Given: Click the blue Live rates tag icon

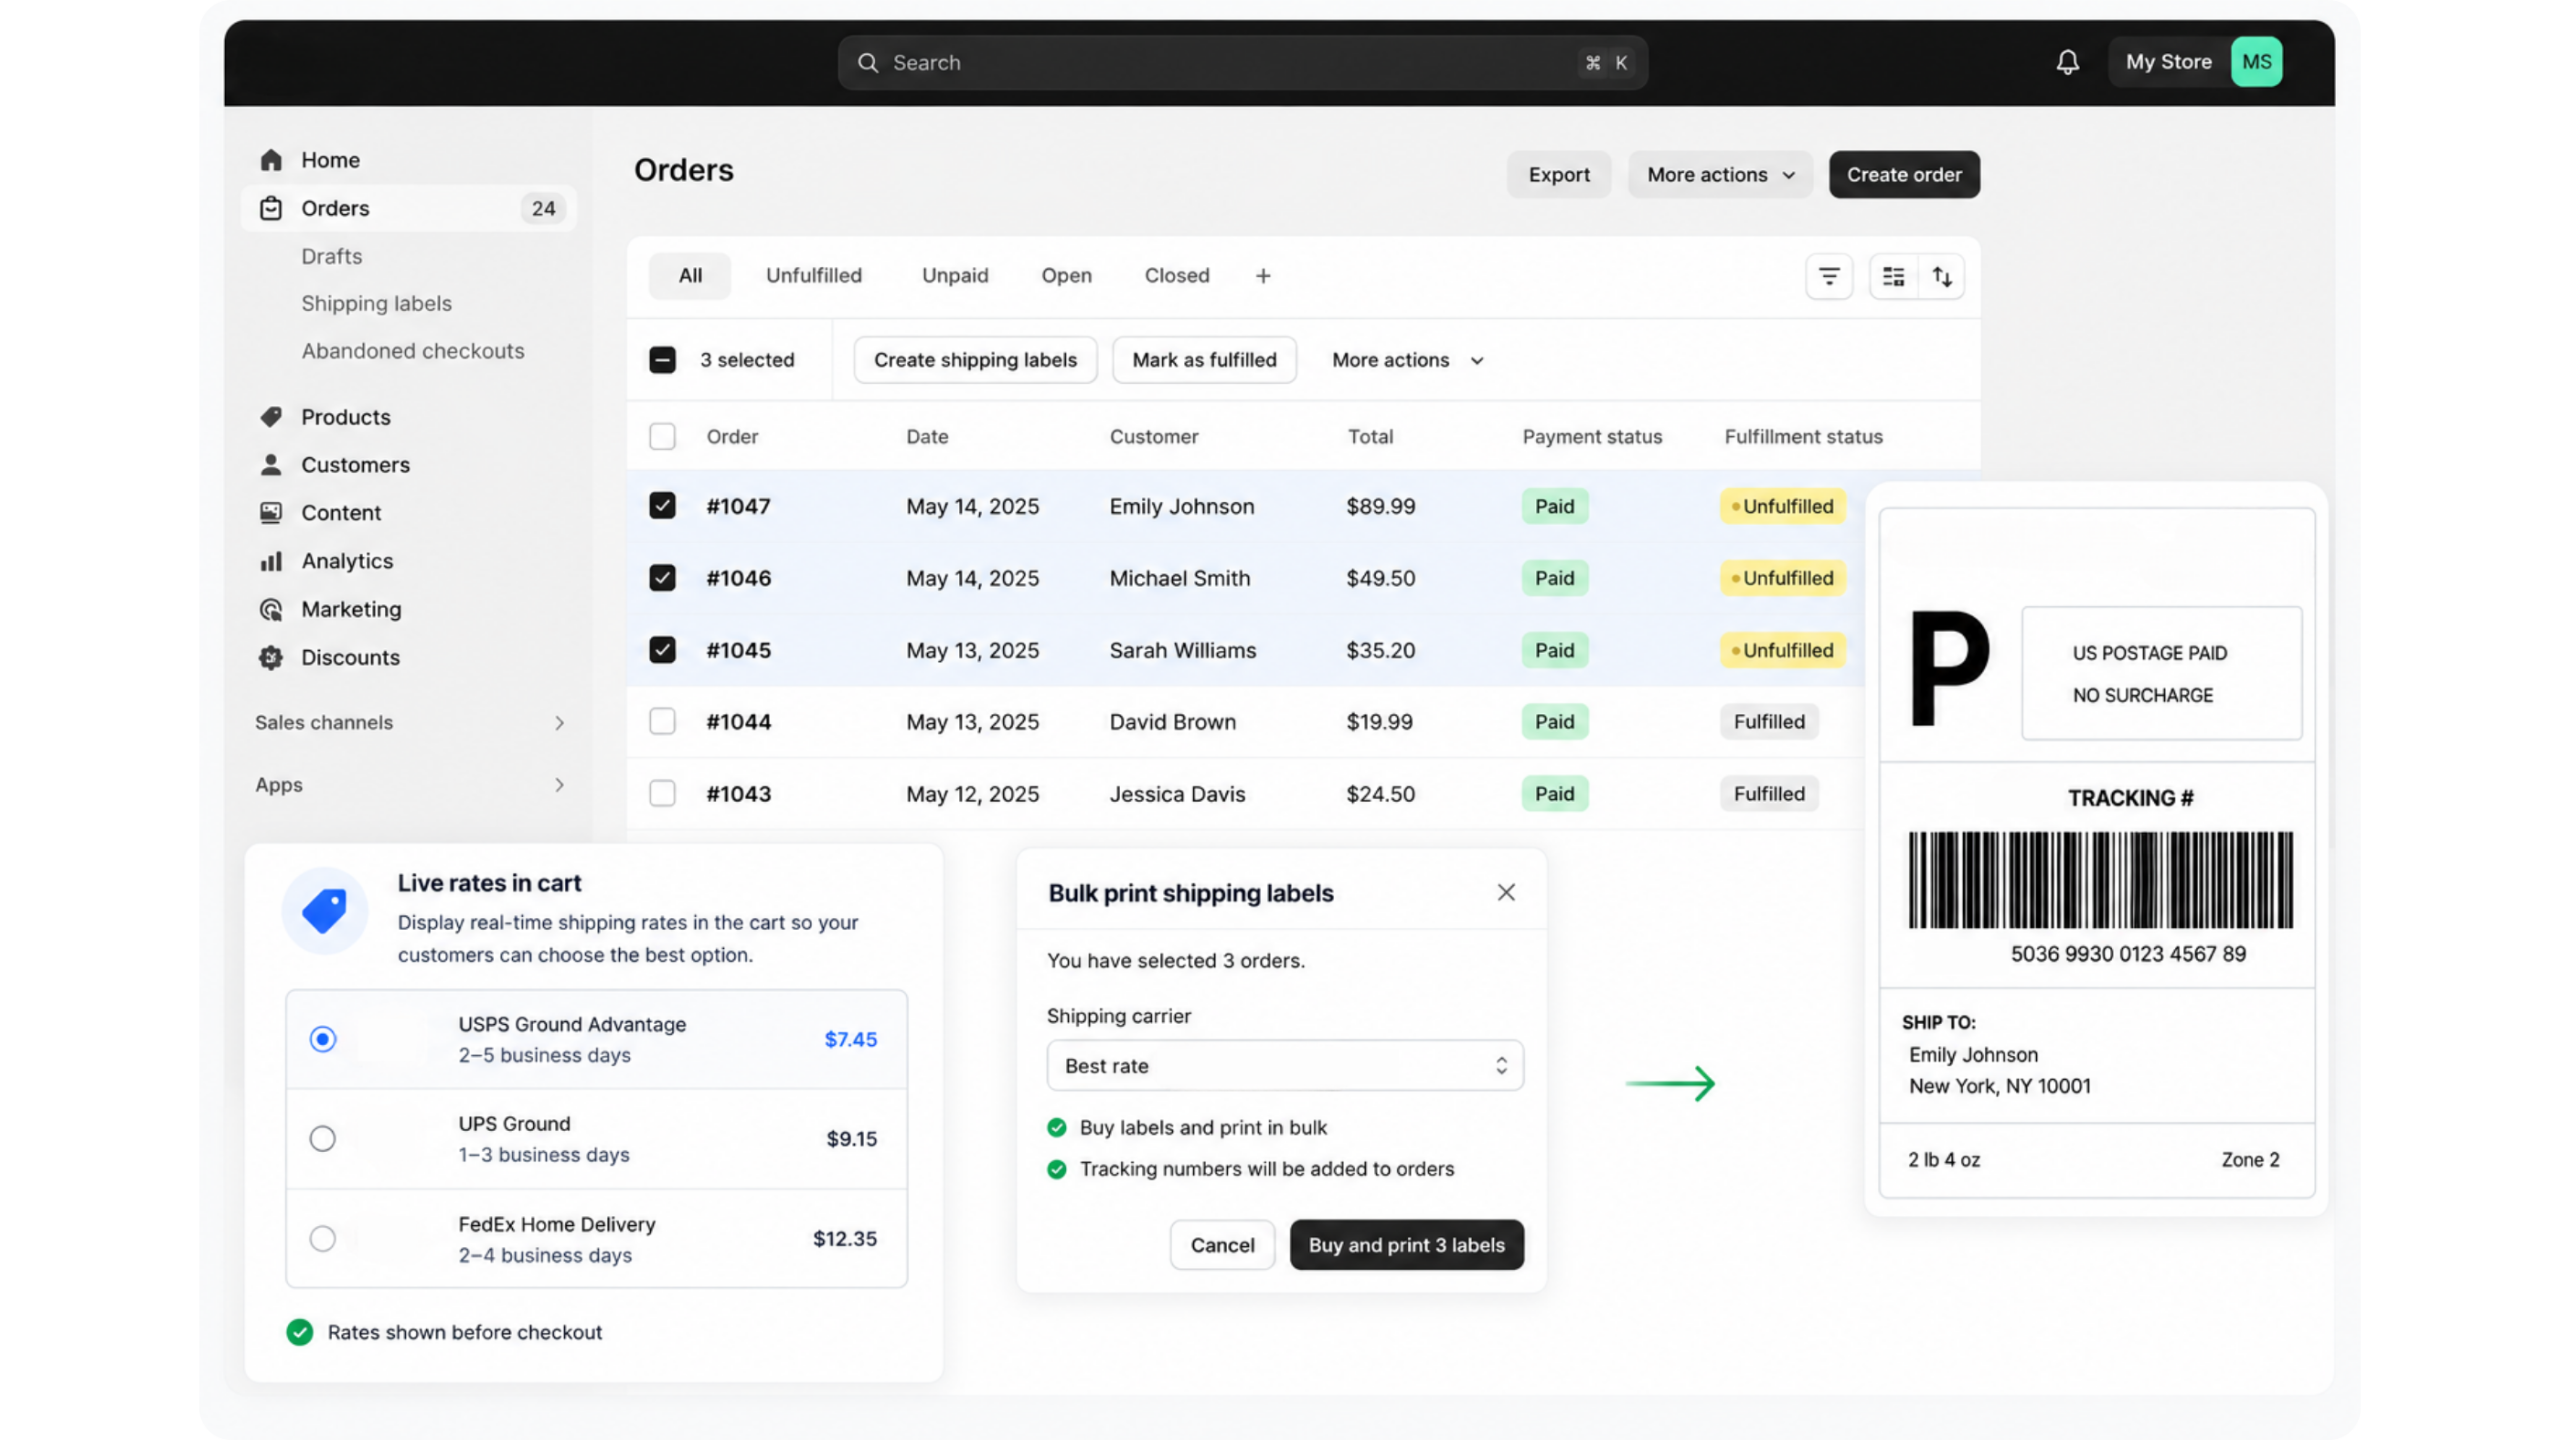Looking at the screenshot, I should [x=325, y=910].
